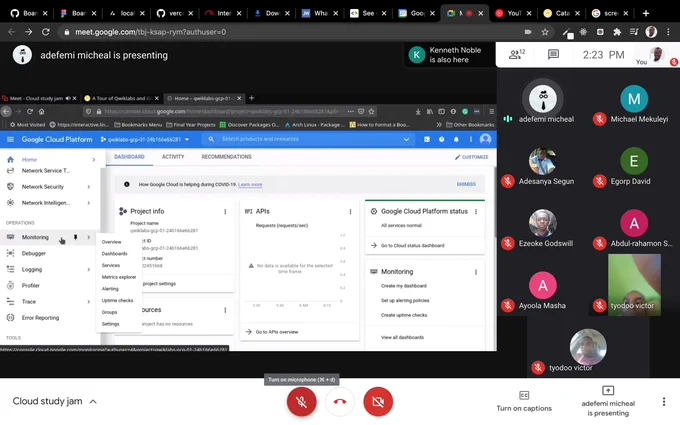Image resolution: width=680 pixels, height=425 pixels.
Task: Expand Logging submenu arrow
Action: coord(88,269)
